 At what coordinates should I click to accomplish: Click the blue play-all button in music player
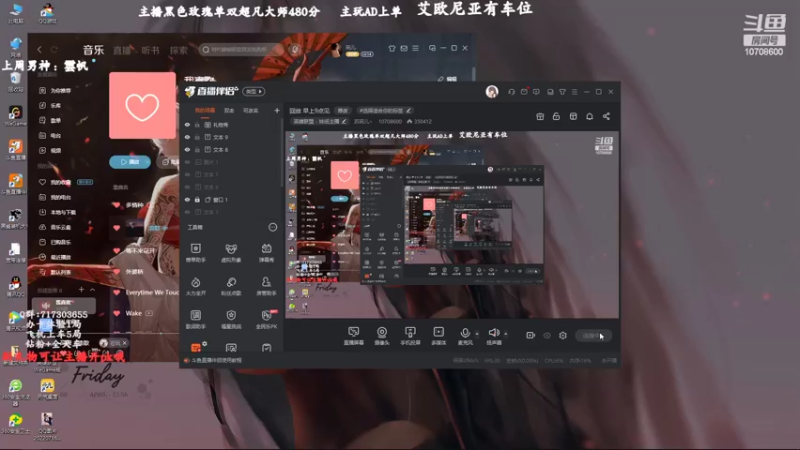(130, 162)
